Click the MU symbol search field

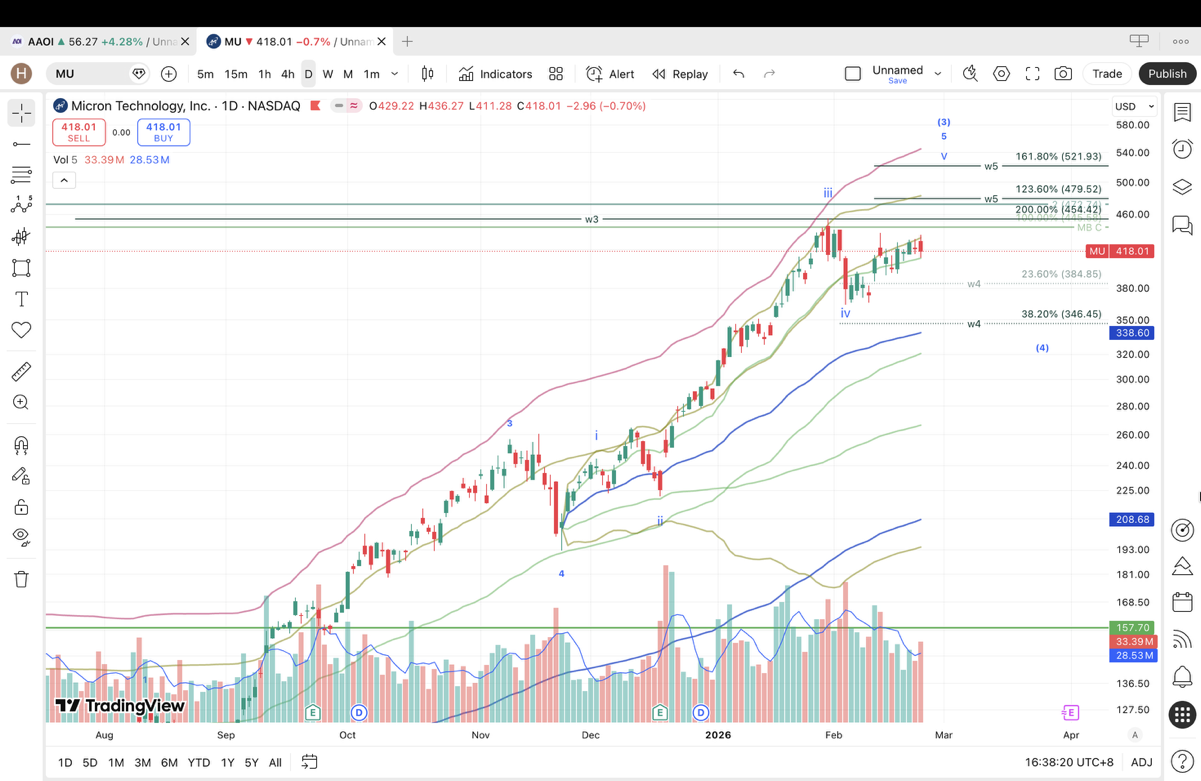[x=88, y=74]
